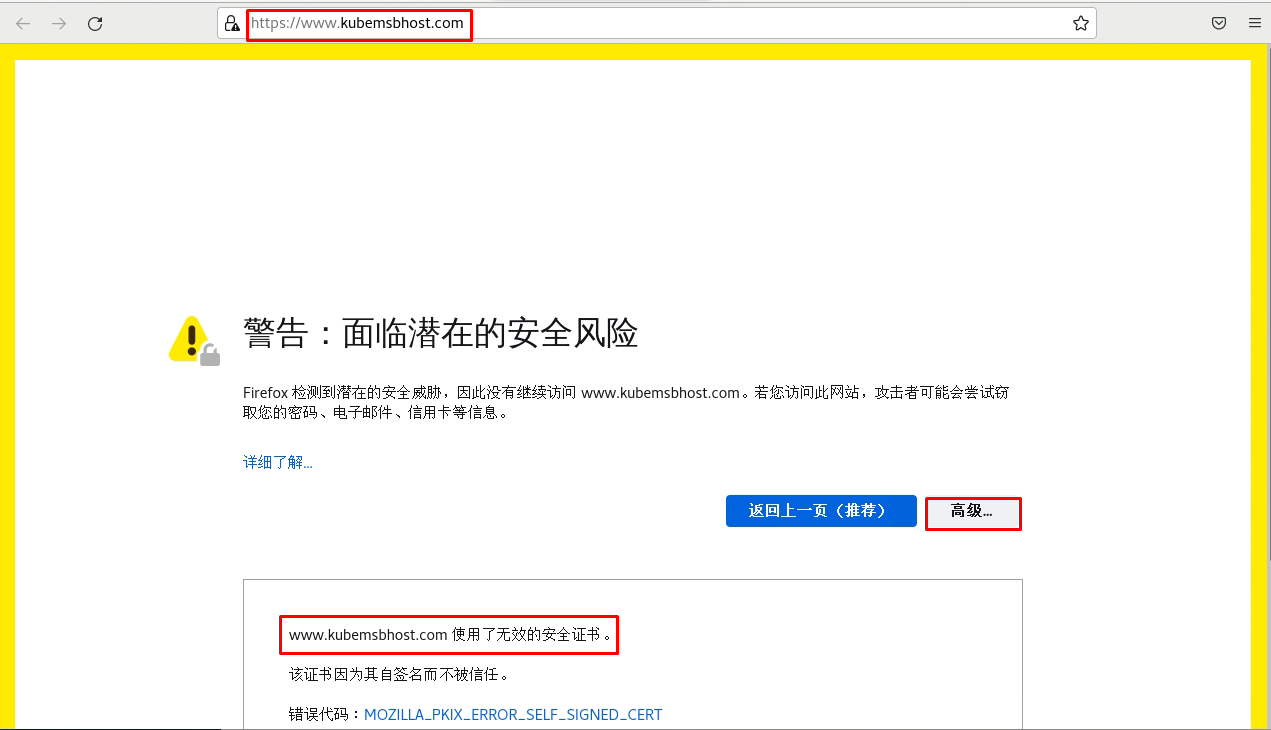This screenshot has width=1271, height=730.
Task: Reload the current page
Action: coord(95,23)
